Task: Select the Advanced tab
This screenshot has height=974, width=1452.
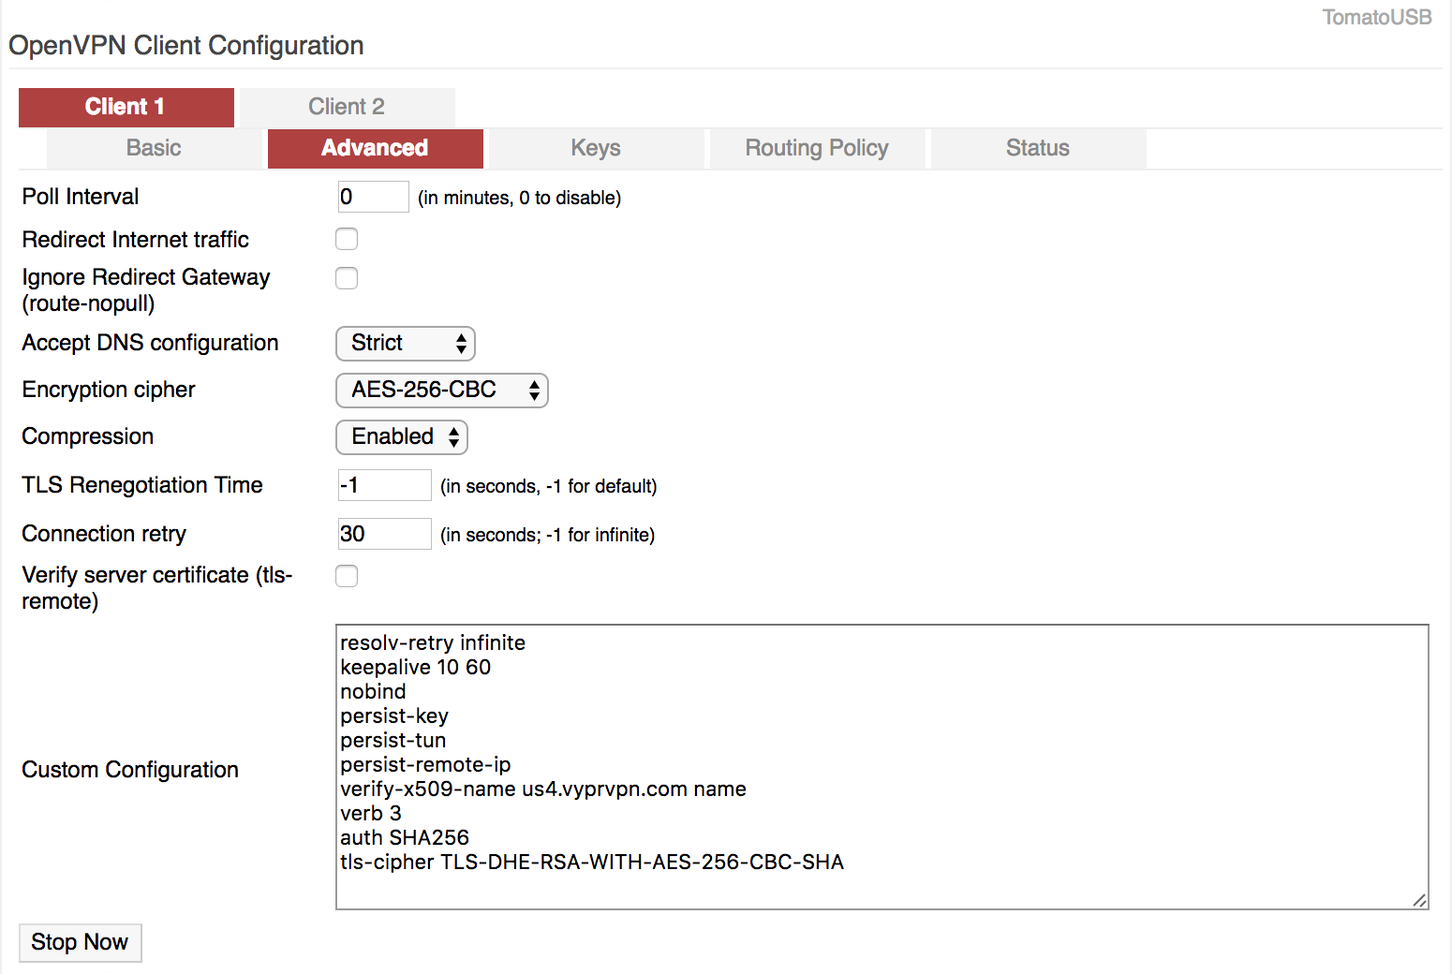Action: click(375, 148)
